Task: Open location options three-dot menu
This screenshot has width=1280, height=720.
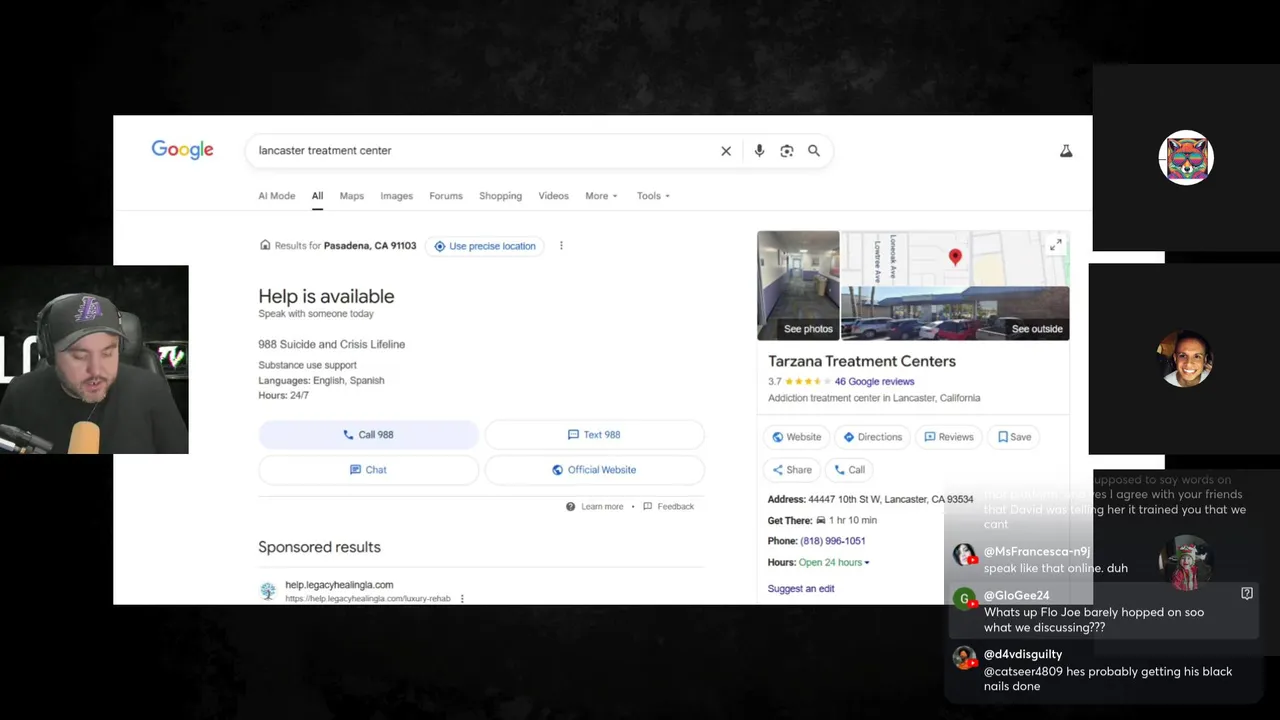Action: point(561,246)
